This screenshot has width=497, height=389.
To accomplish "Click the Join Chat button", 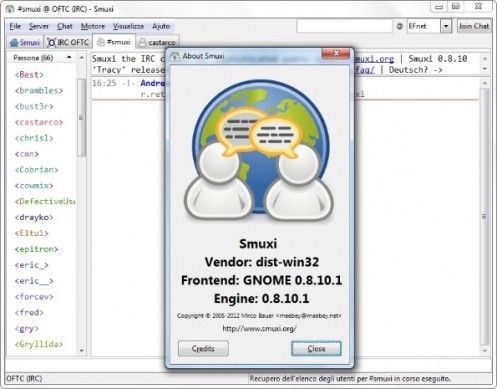I will pyautogui.click(x=474, y=26).
